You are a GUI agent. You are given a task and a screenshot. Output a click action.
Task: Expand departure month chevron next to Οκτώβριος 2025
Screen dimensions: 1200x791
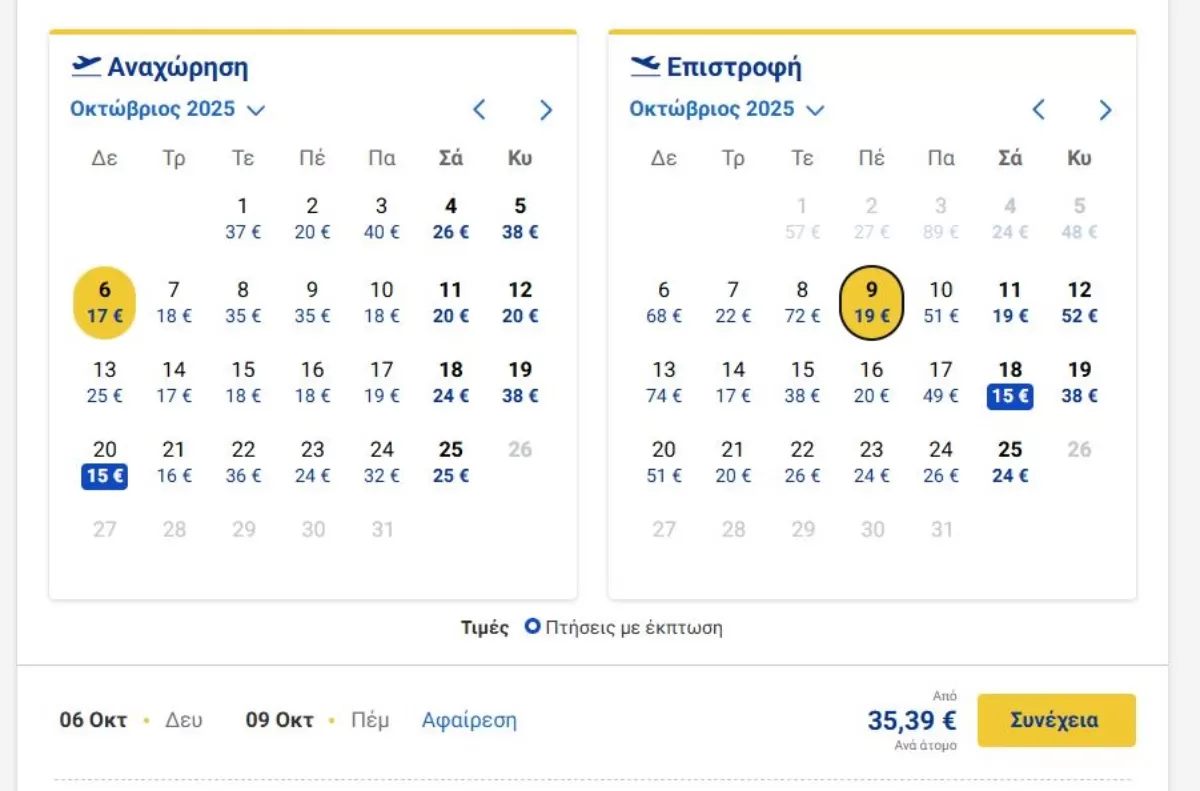pos(256,110)
